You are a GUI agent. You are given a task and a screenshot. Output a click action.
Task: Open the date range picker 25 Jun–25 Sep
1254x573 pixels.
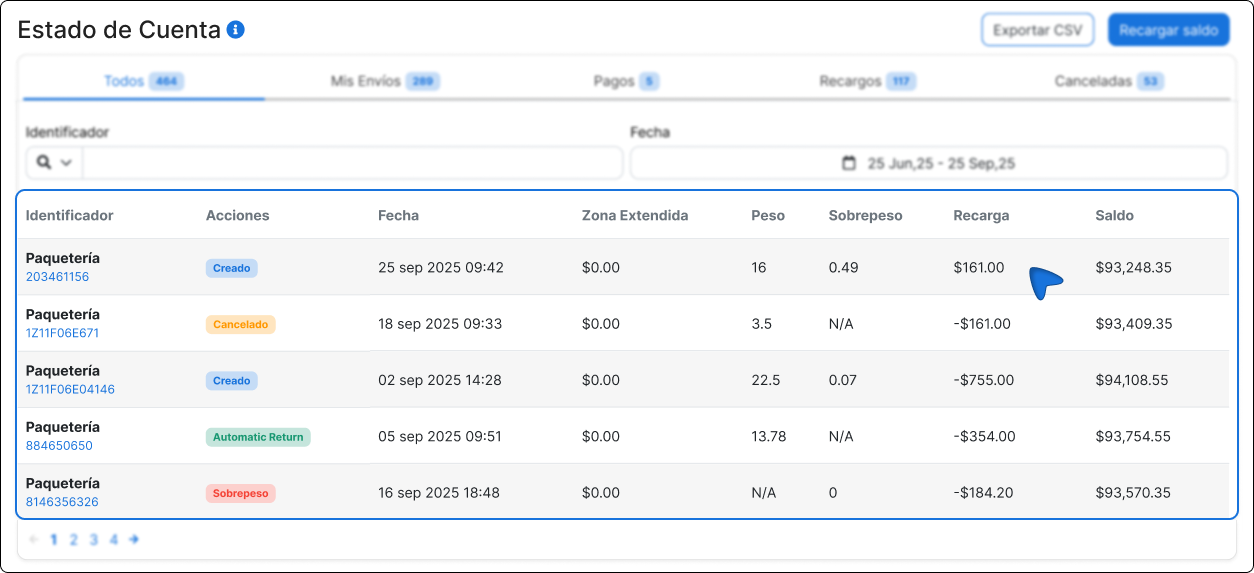(x=940, y=163)
